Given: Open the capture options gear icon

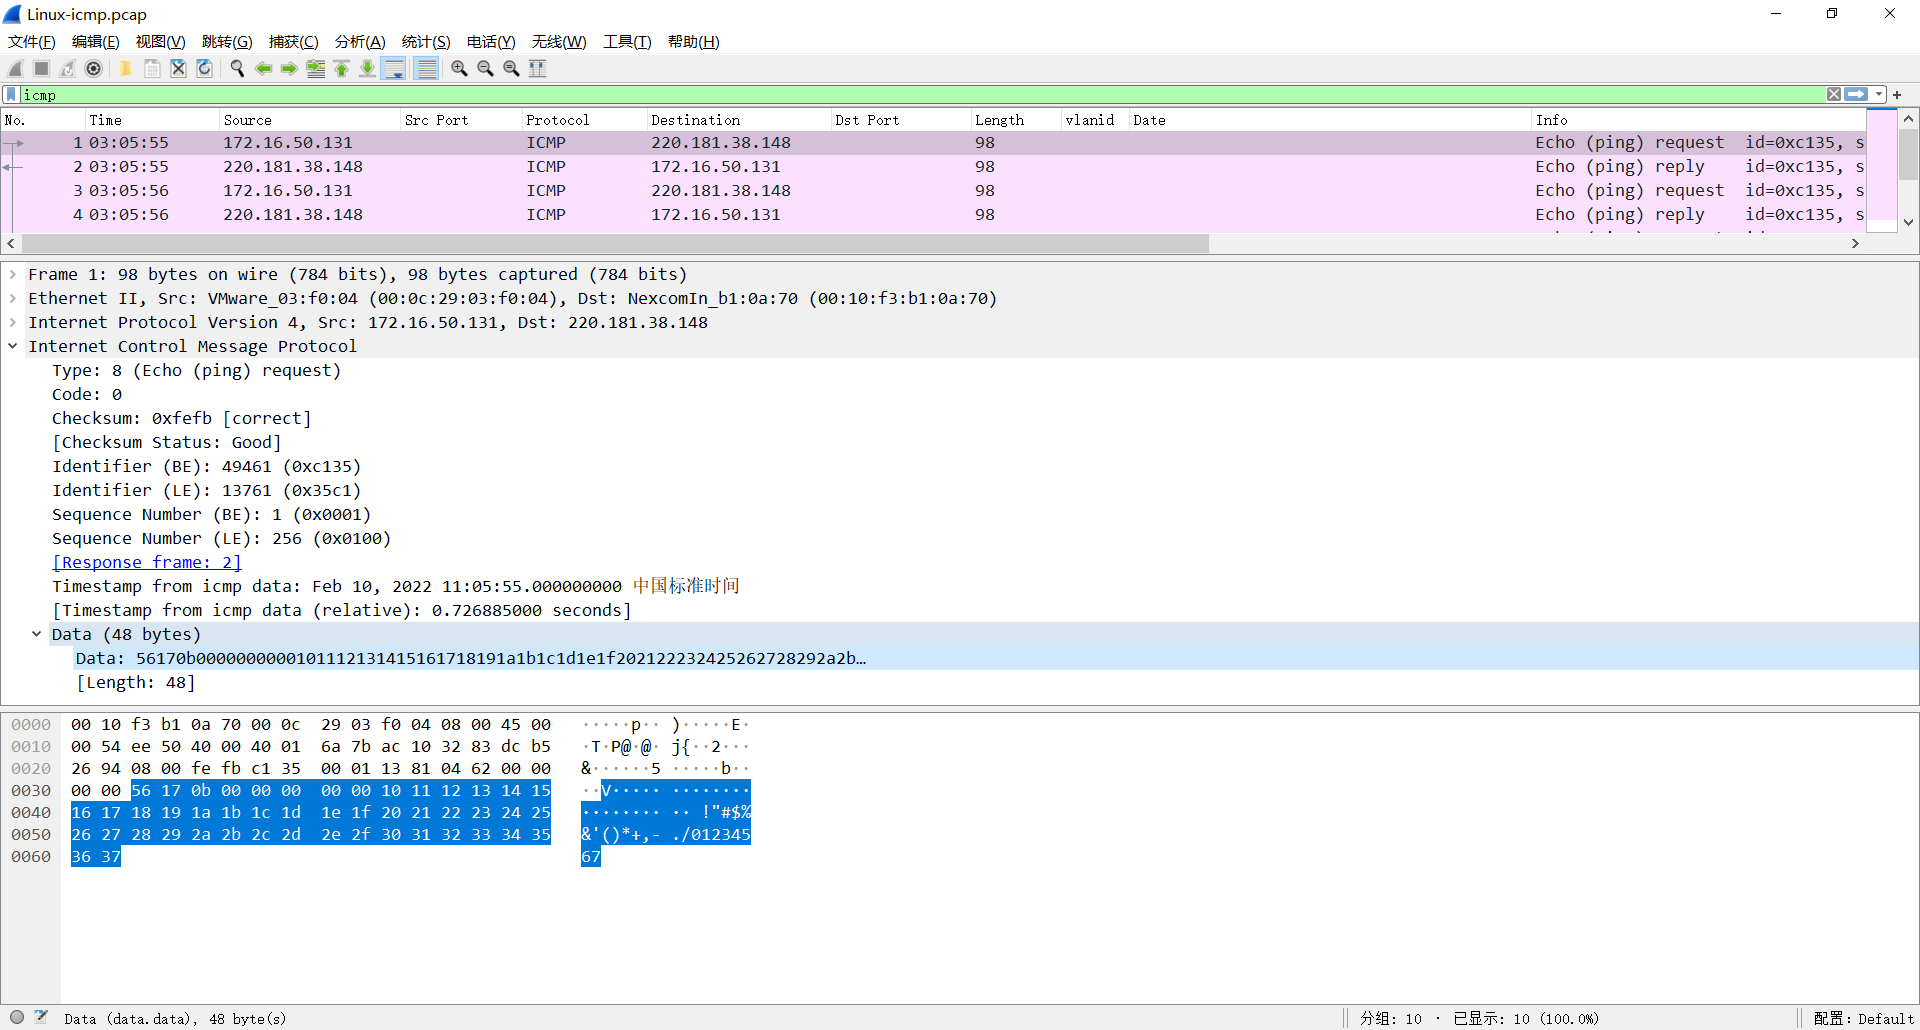Looking at the screenshot, I should (x=93, y=68).
